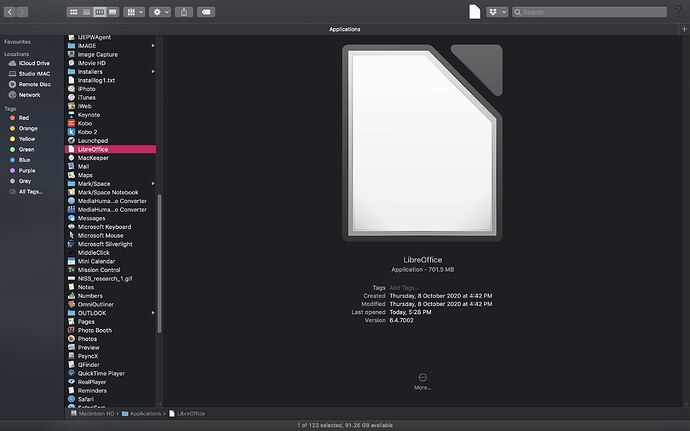Switch to icon view
Viewport: 690px width, 431px height.
[x=73, y=12]
